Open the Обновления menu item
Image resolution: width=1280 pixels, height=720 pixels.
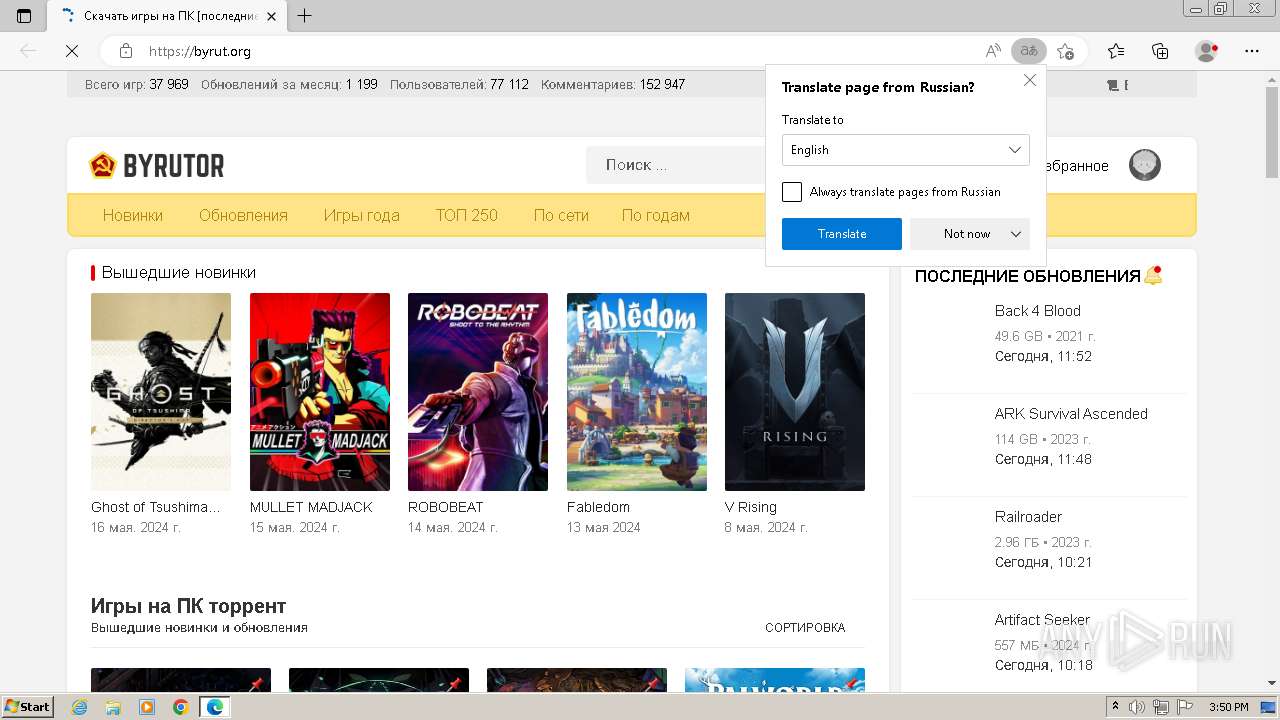pyautogui.click(x=243, y=215)
